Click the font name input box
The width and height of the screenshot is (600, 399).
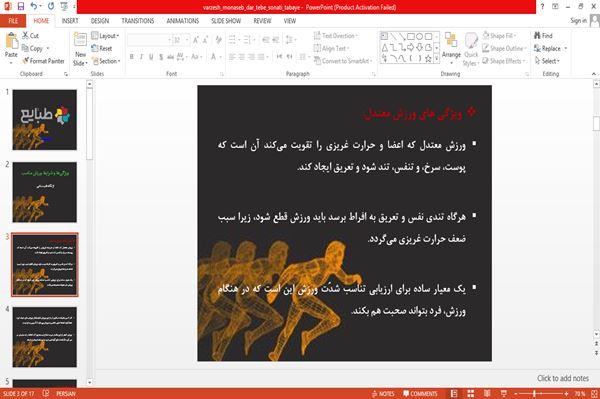[x=149, y=40]
